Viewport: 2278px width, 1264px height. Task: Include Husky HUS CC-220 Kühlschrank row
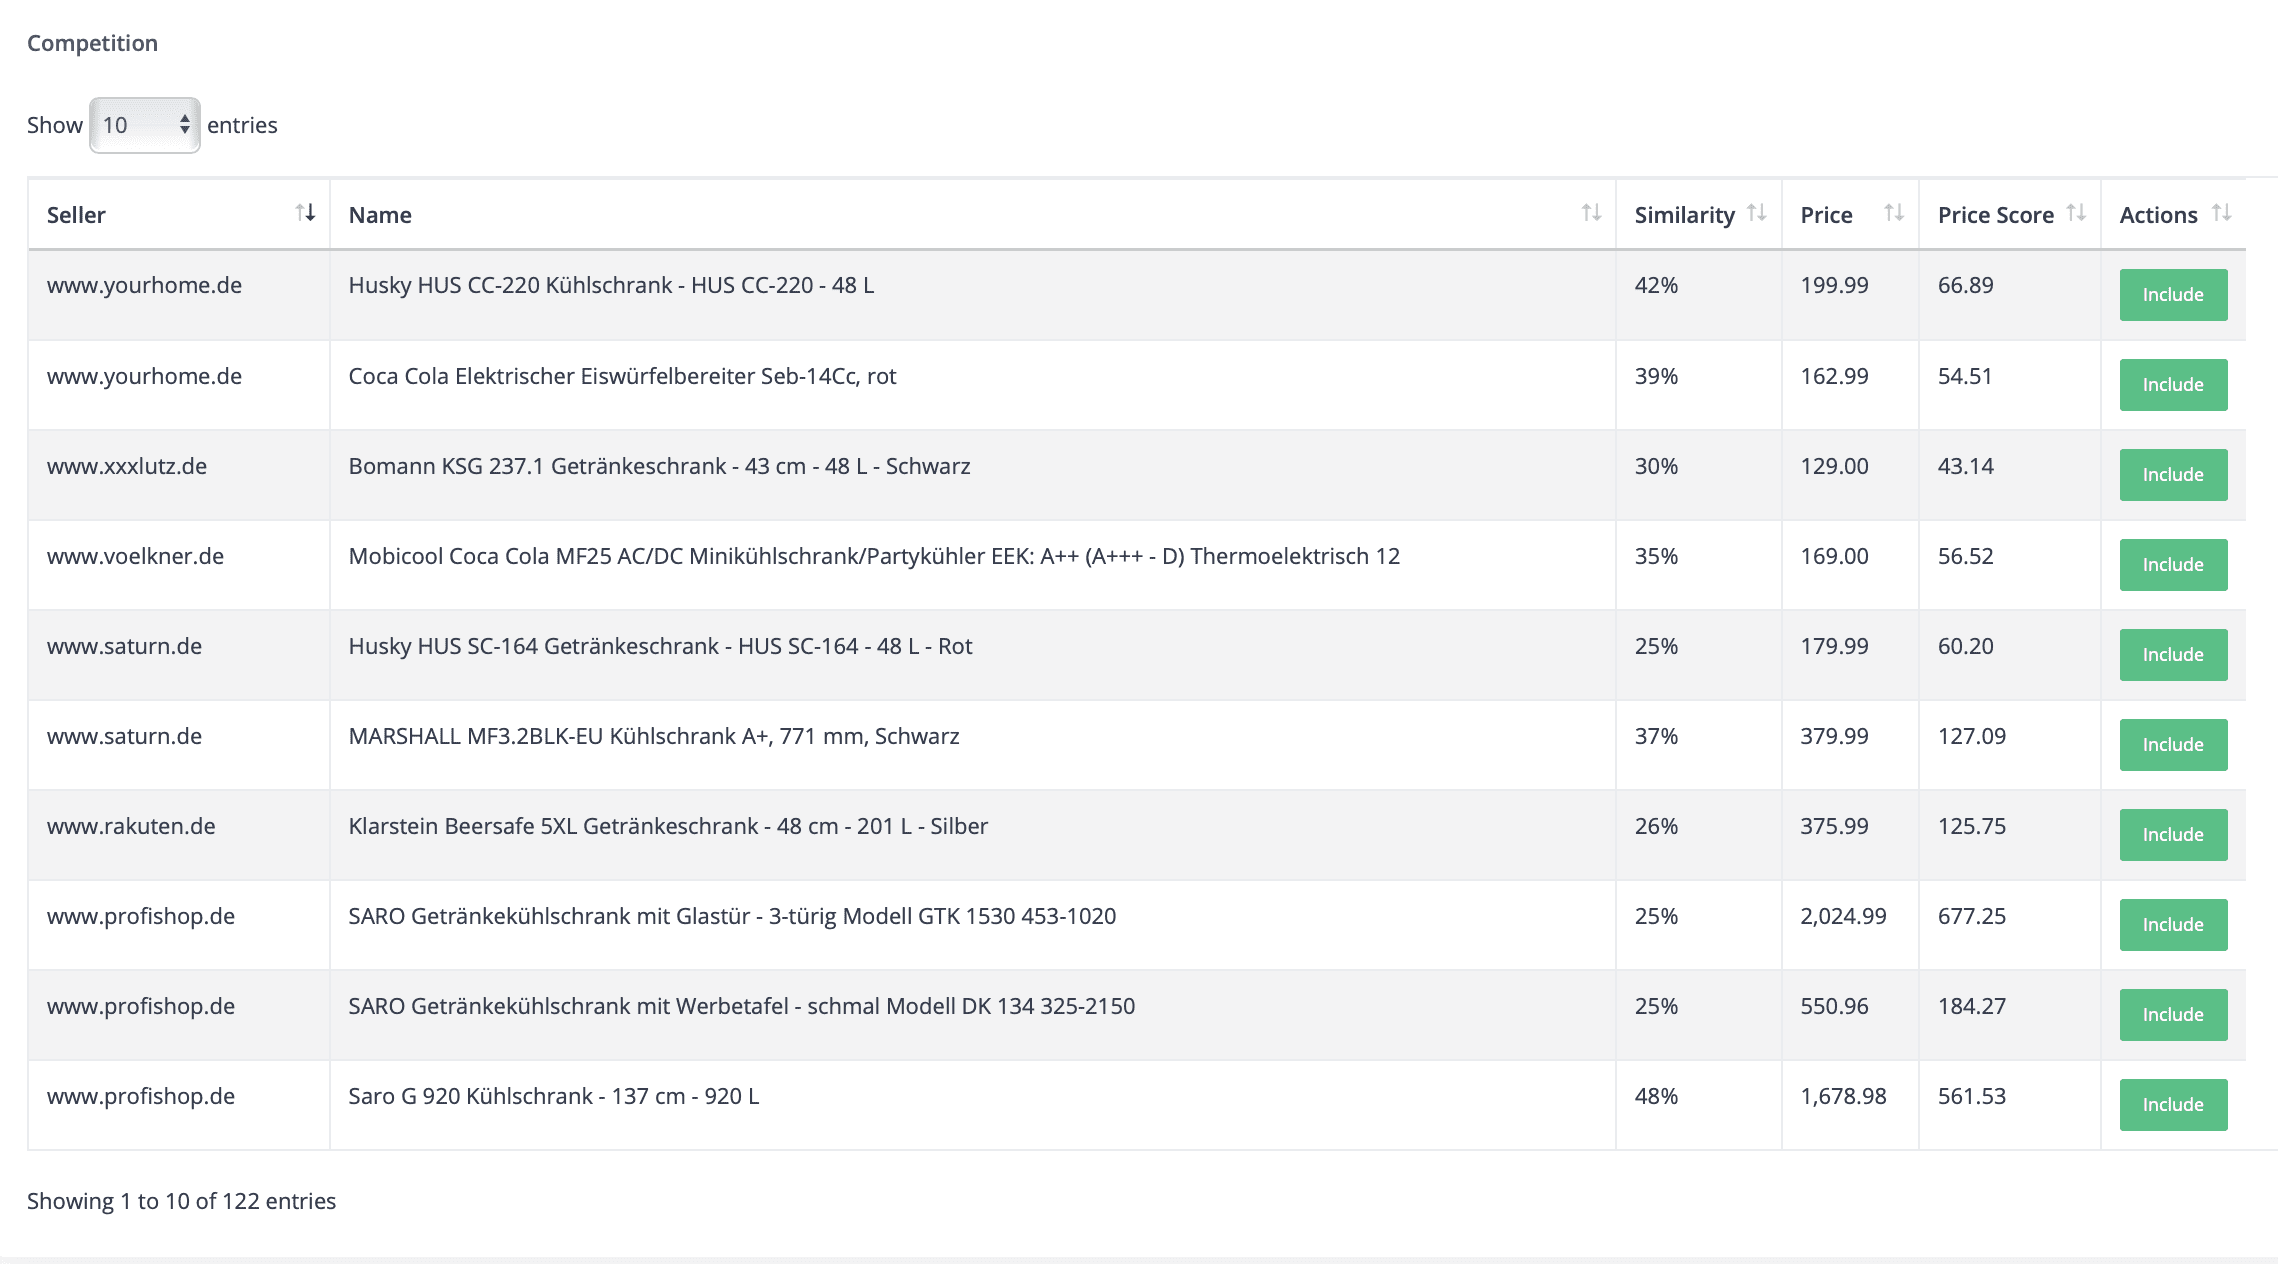[2173, 295]
